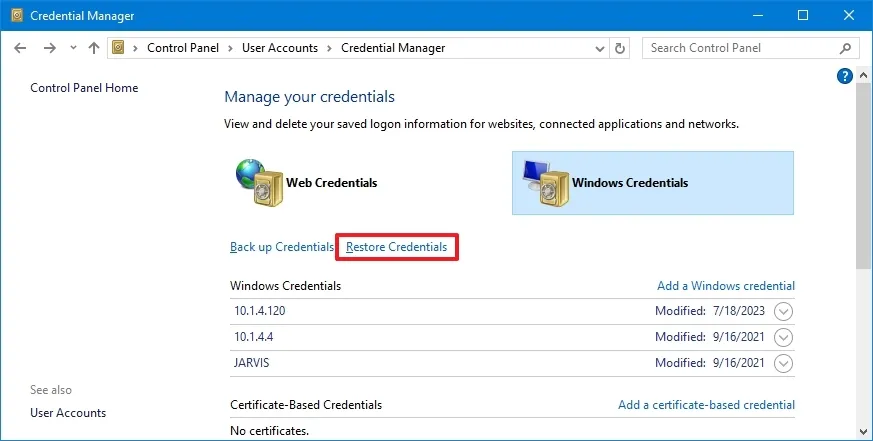The height and width of the screenshot is (441, 873).
Task: Open Help with the question mark icon
Action: [x=845, y=76]
